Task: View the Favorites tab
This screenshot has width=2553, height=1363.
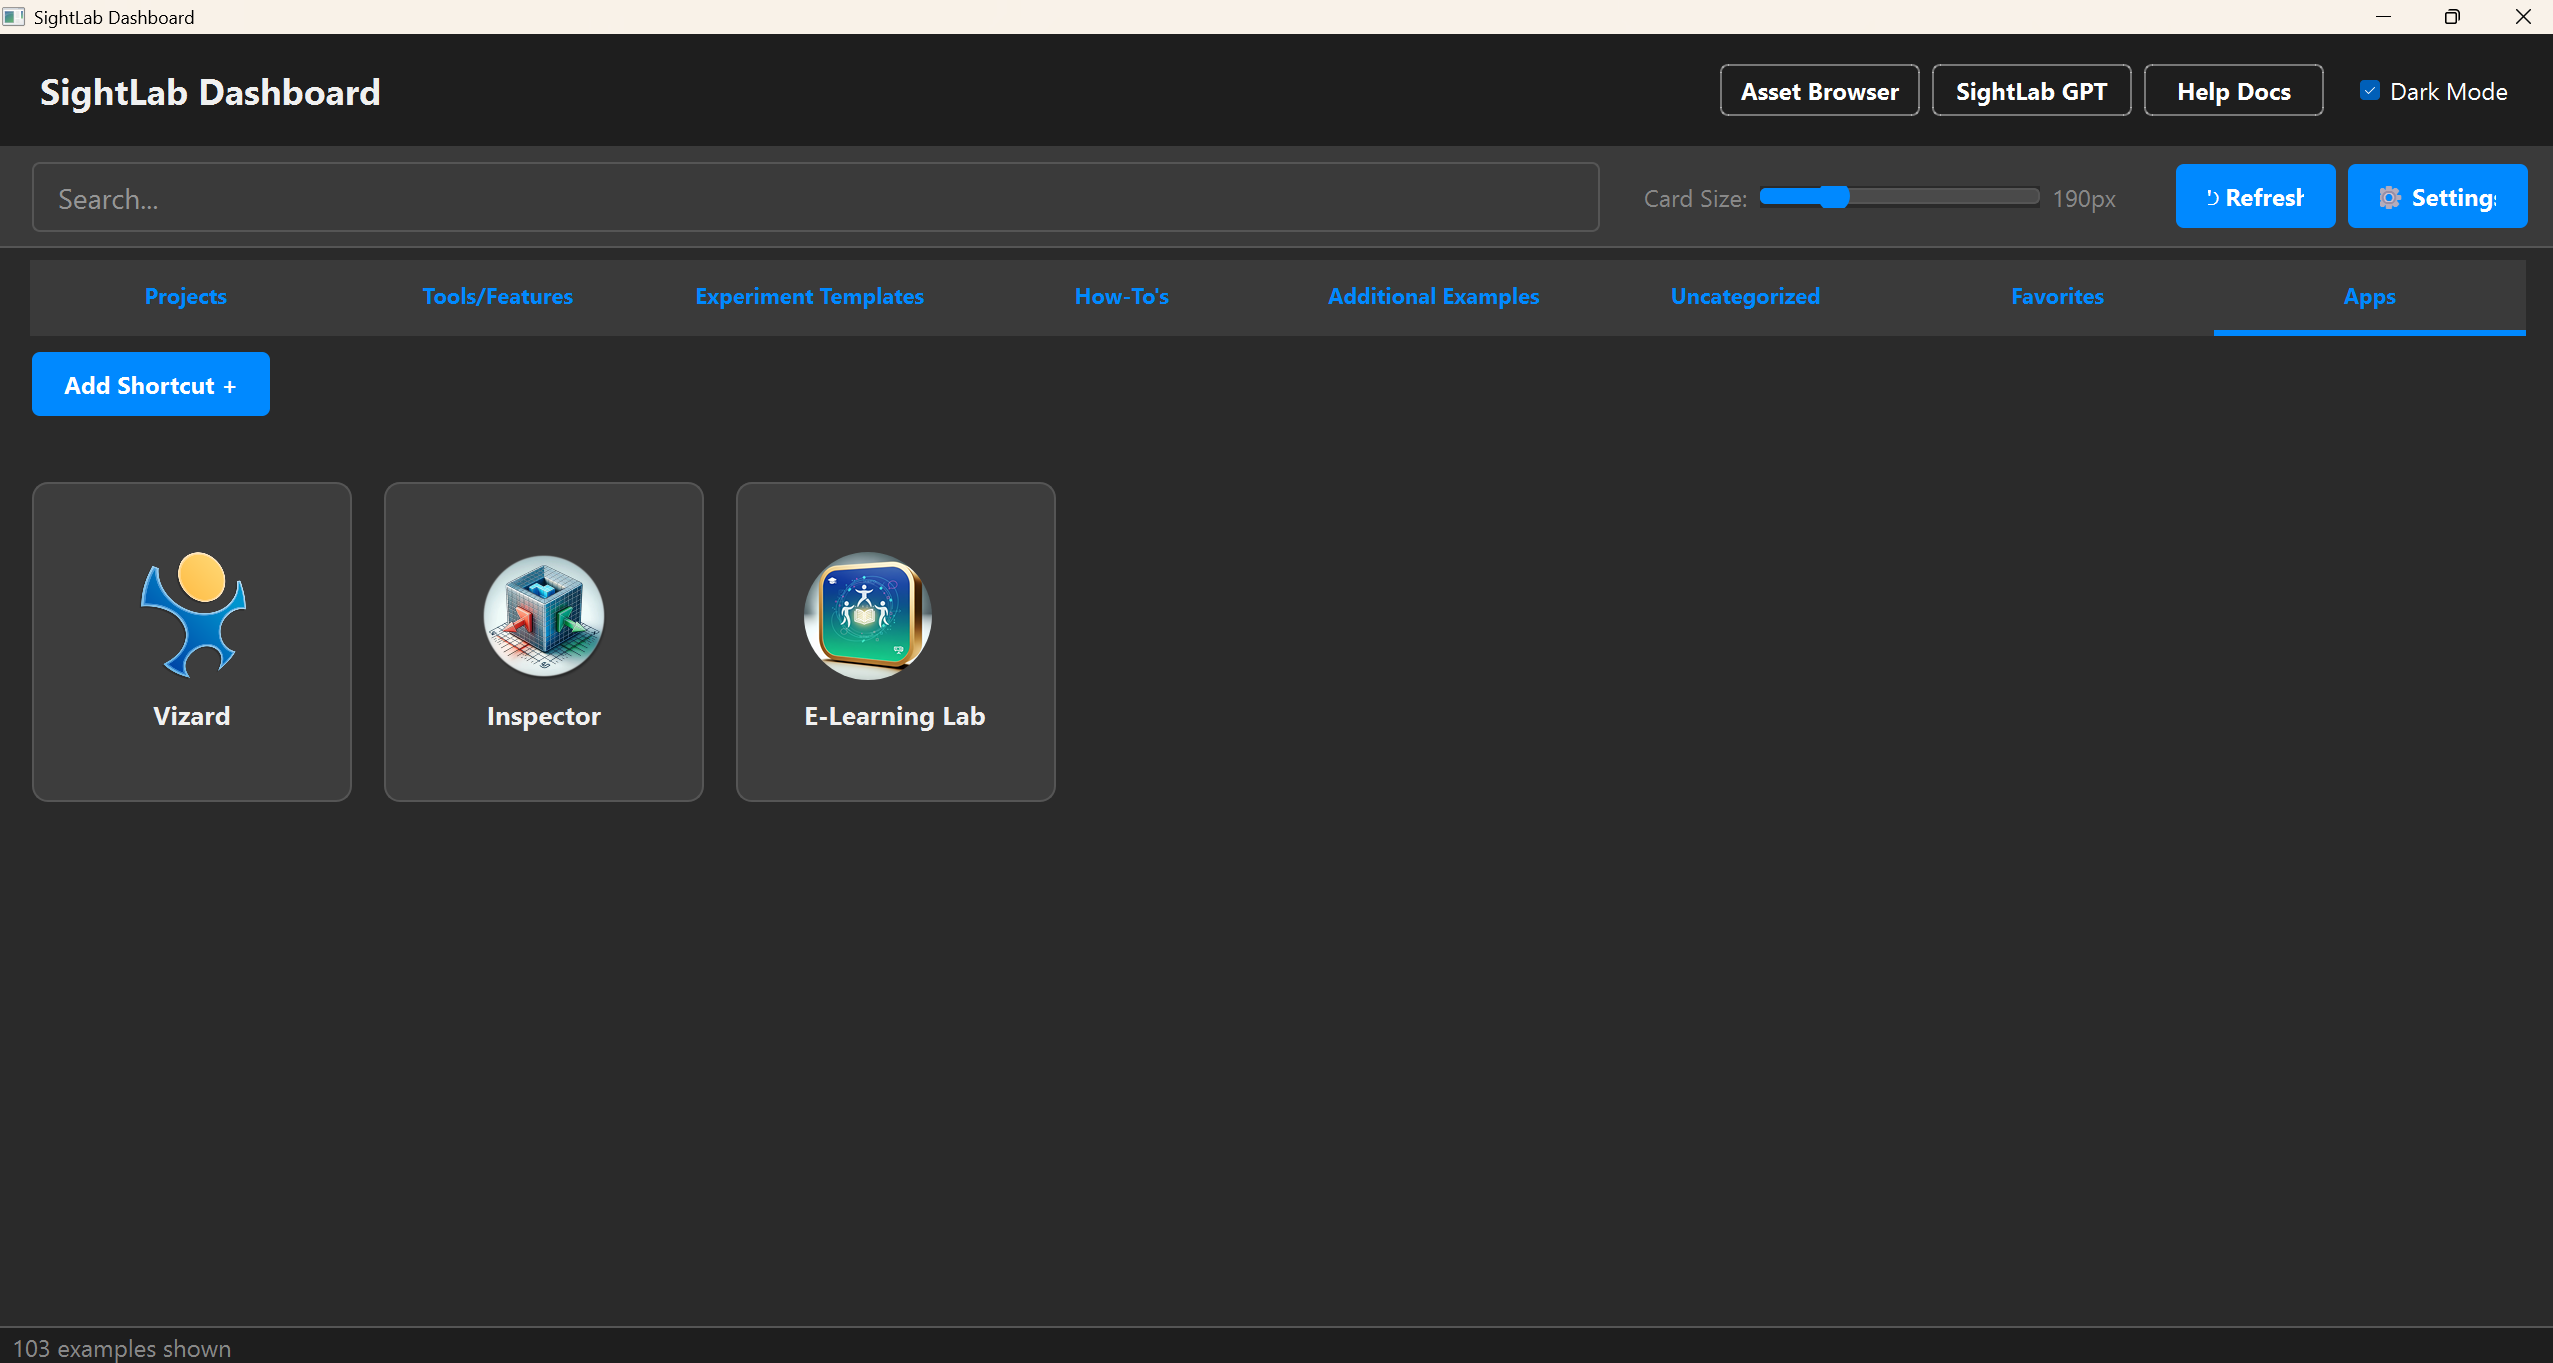Action: tap(2057, 296)
